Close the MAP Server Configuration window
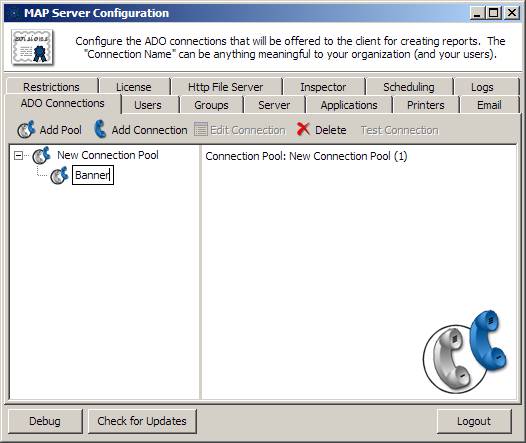The width and height of the screenshot is (526, 443). tap(512, 13)
